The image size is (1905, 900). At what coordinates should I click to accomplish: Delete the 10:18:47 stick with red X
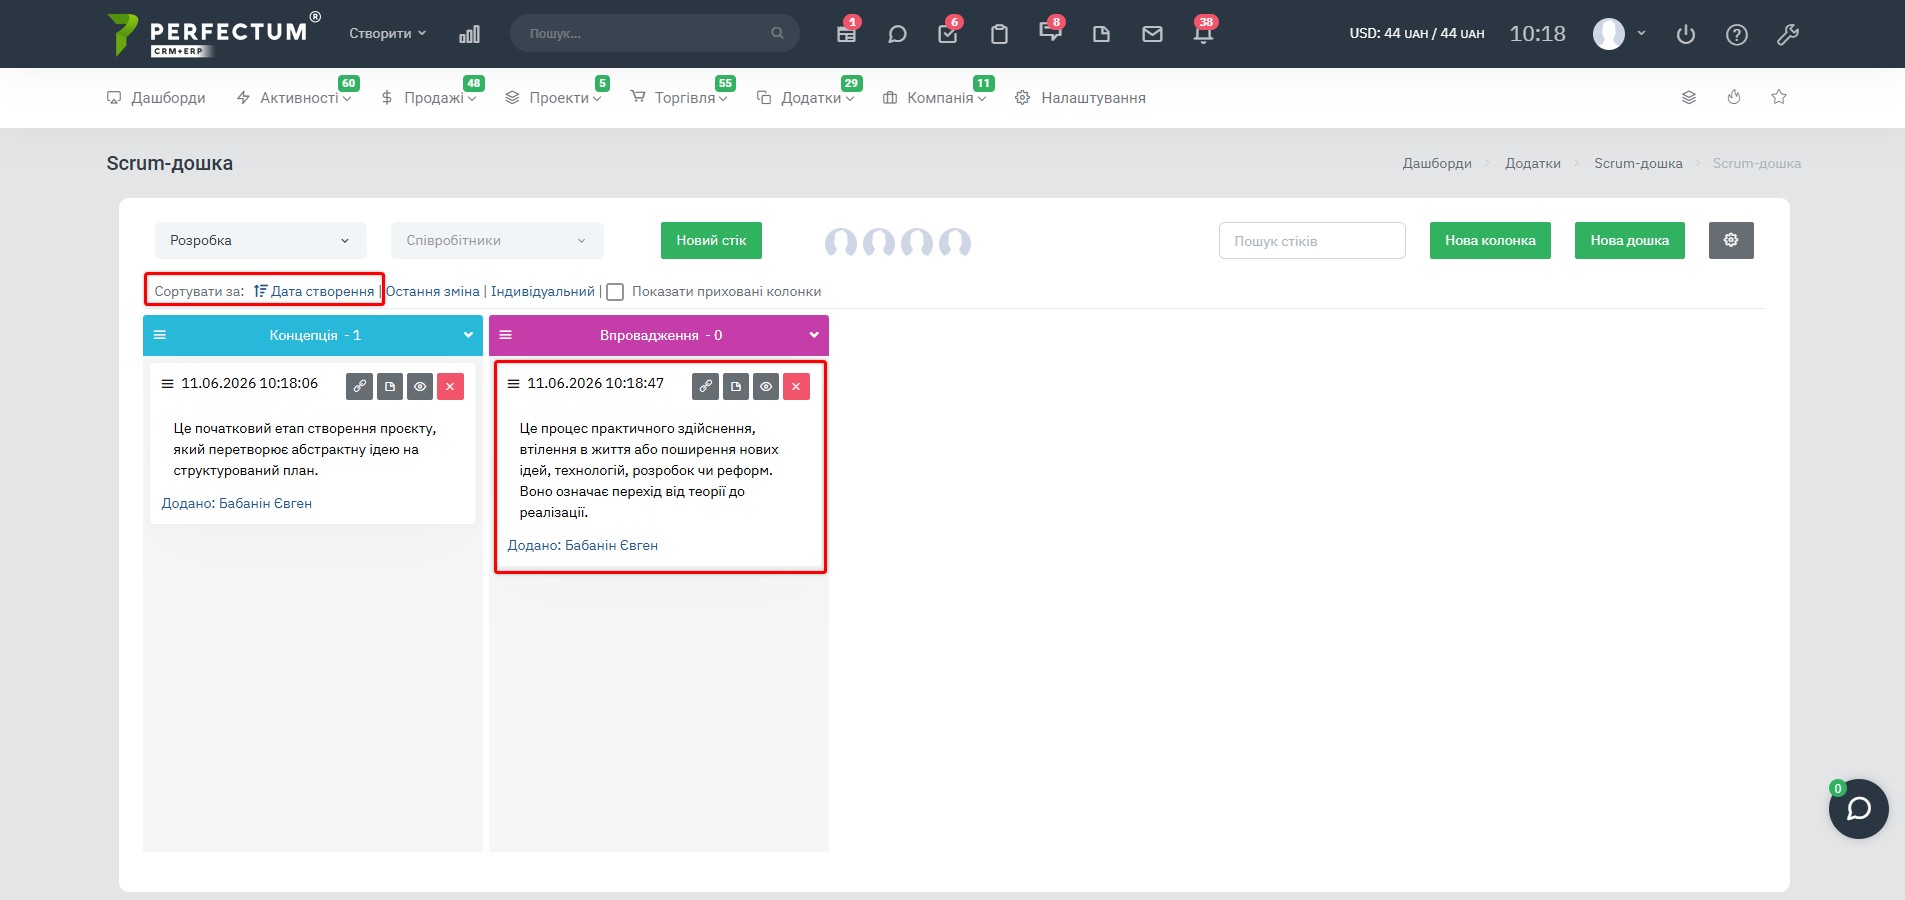(796, 386)
